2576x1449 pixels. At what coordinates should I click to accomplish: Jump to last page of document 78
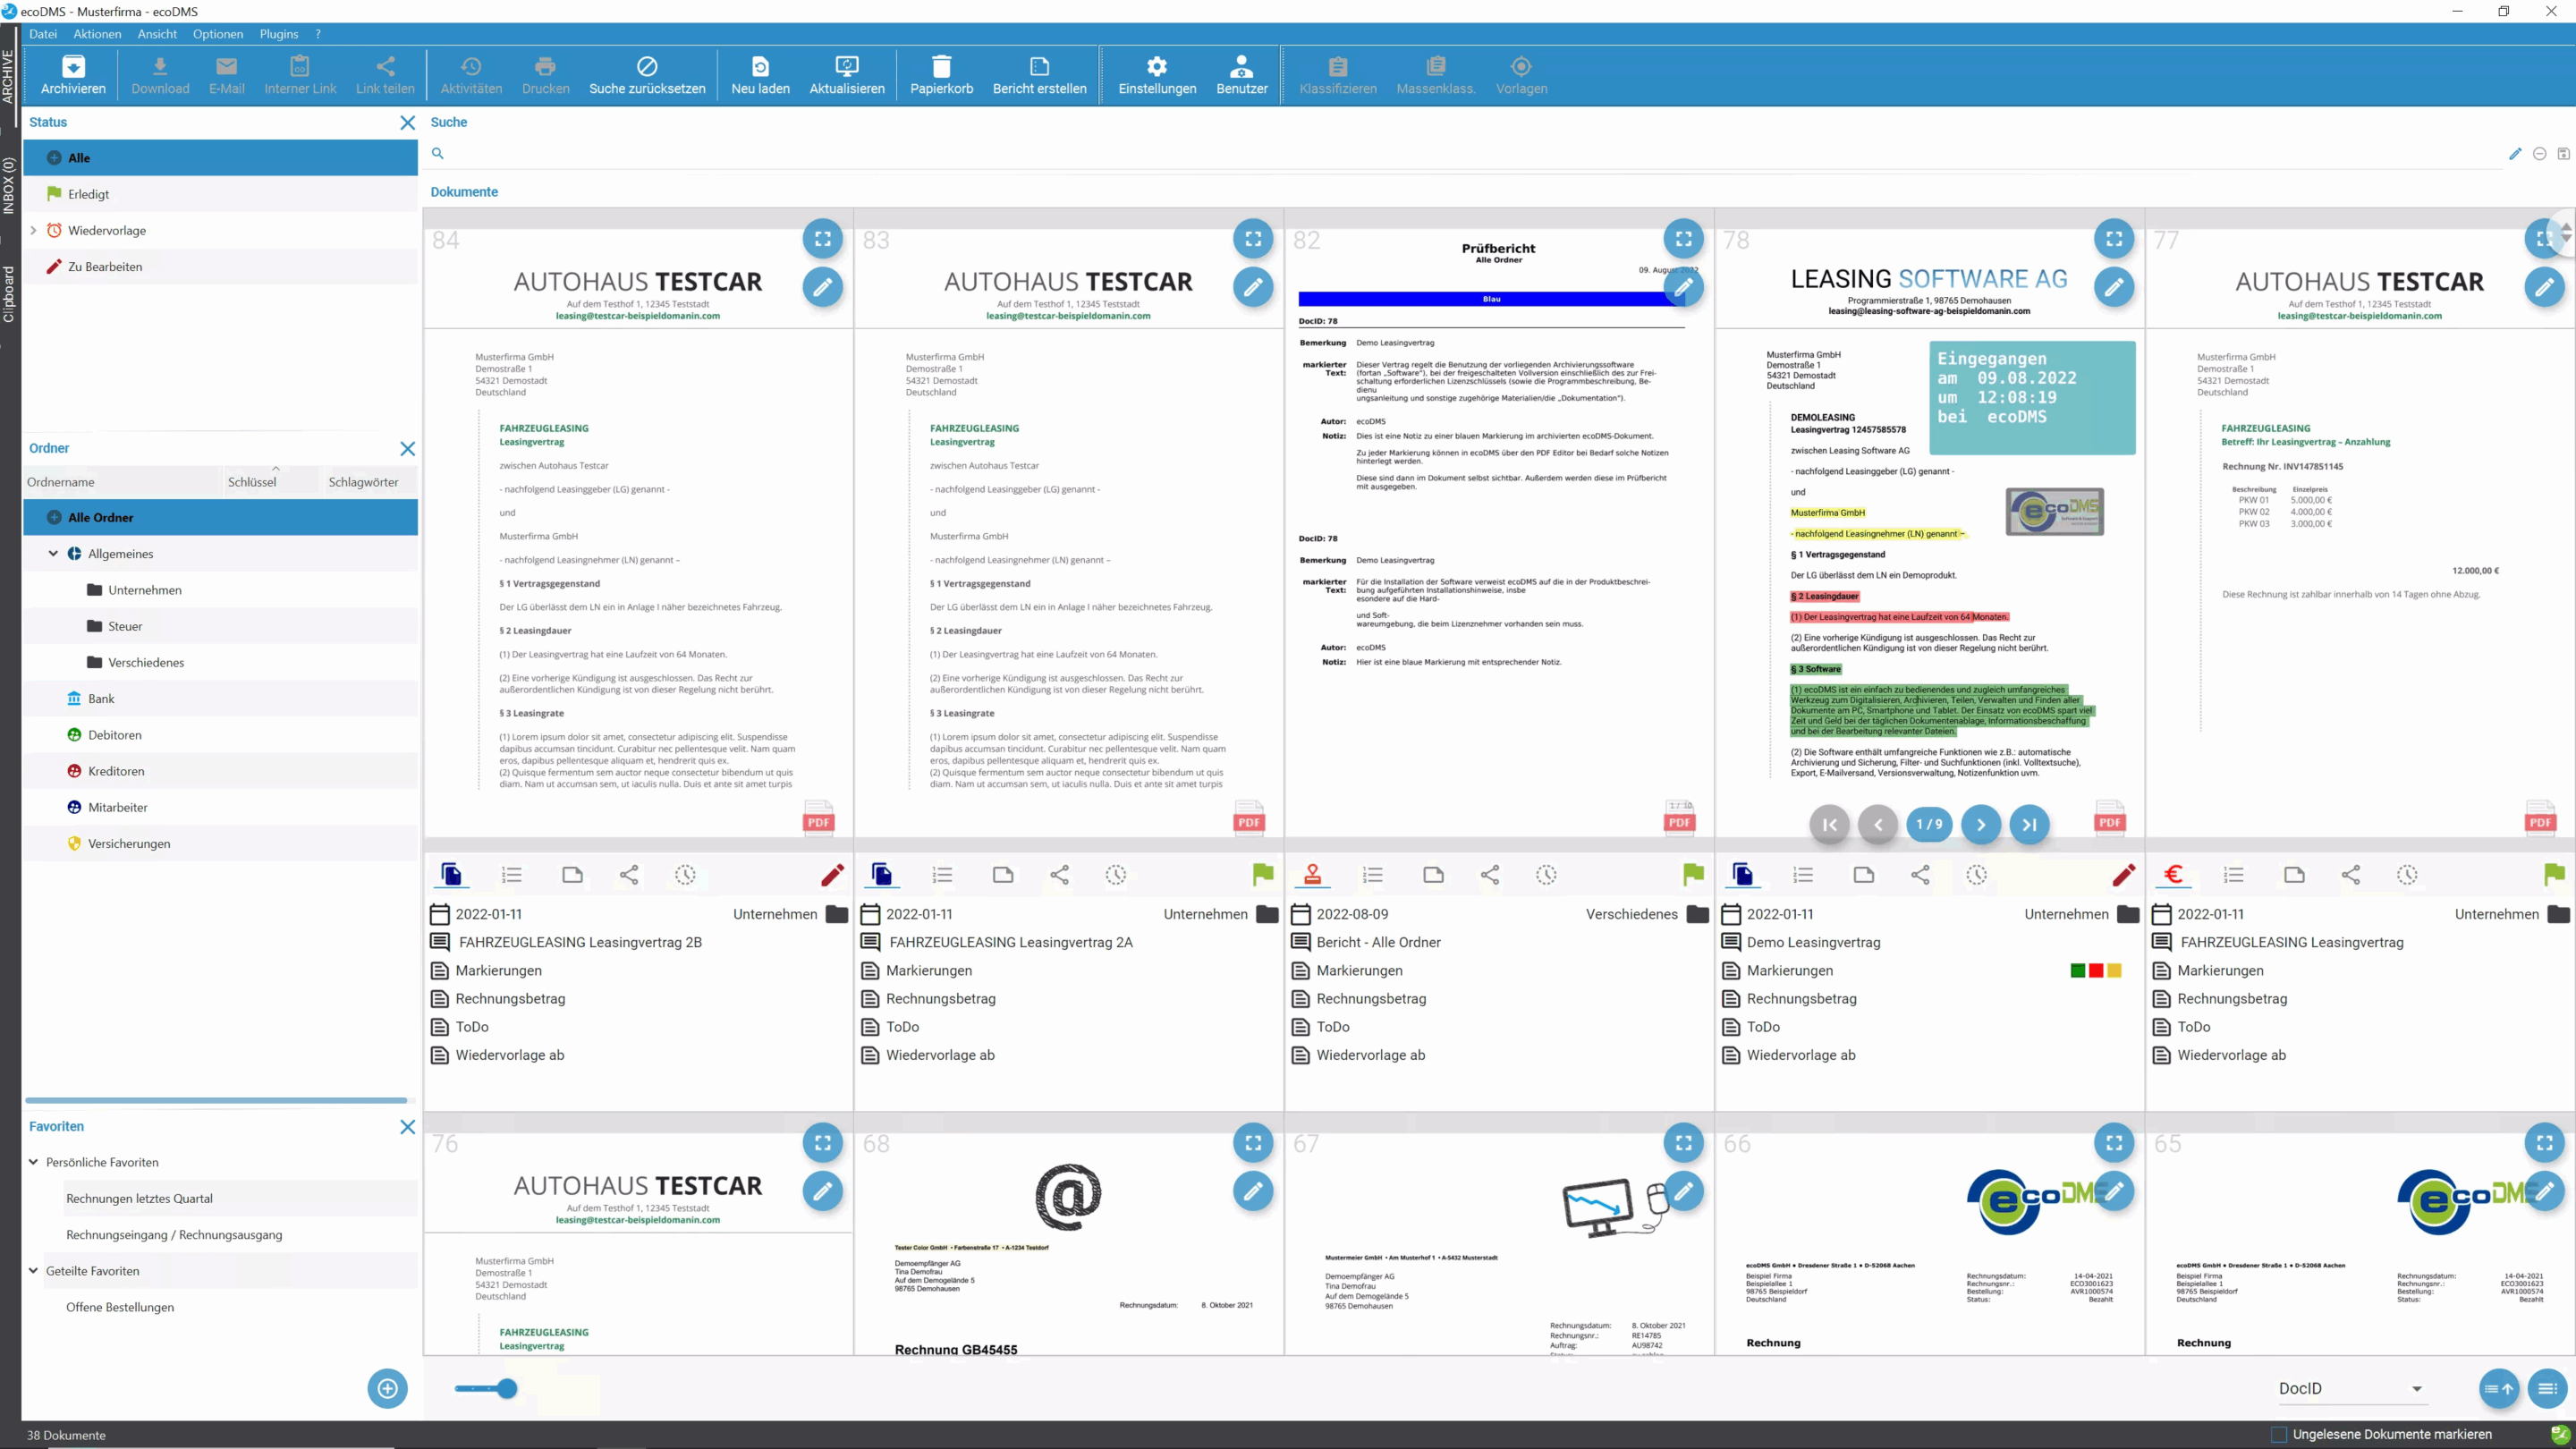tap(2029, 824)
